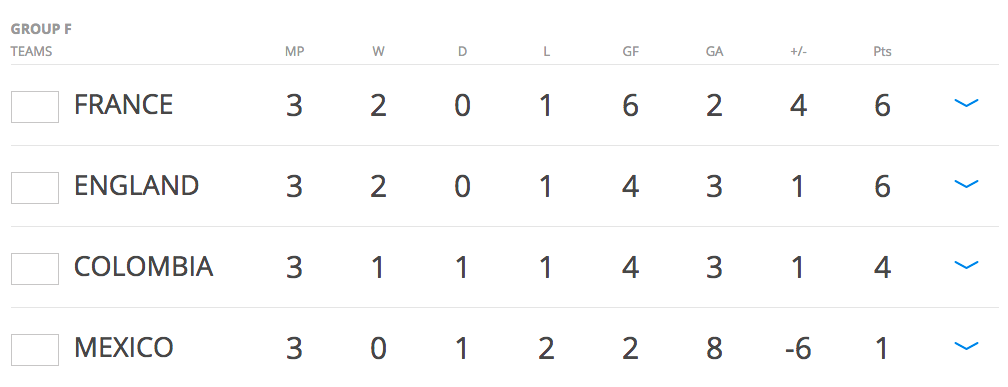Expand the France row chevron

tap(966, 103)
